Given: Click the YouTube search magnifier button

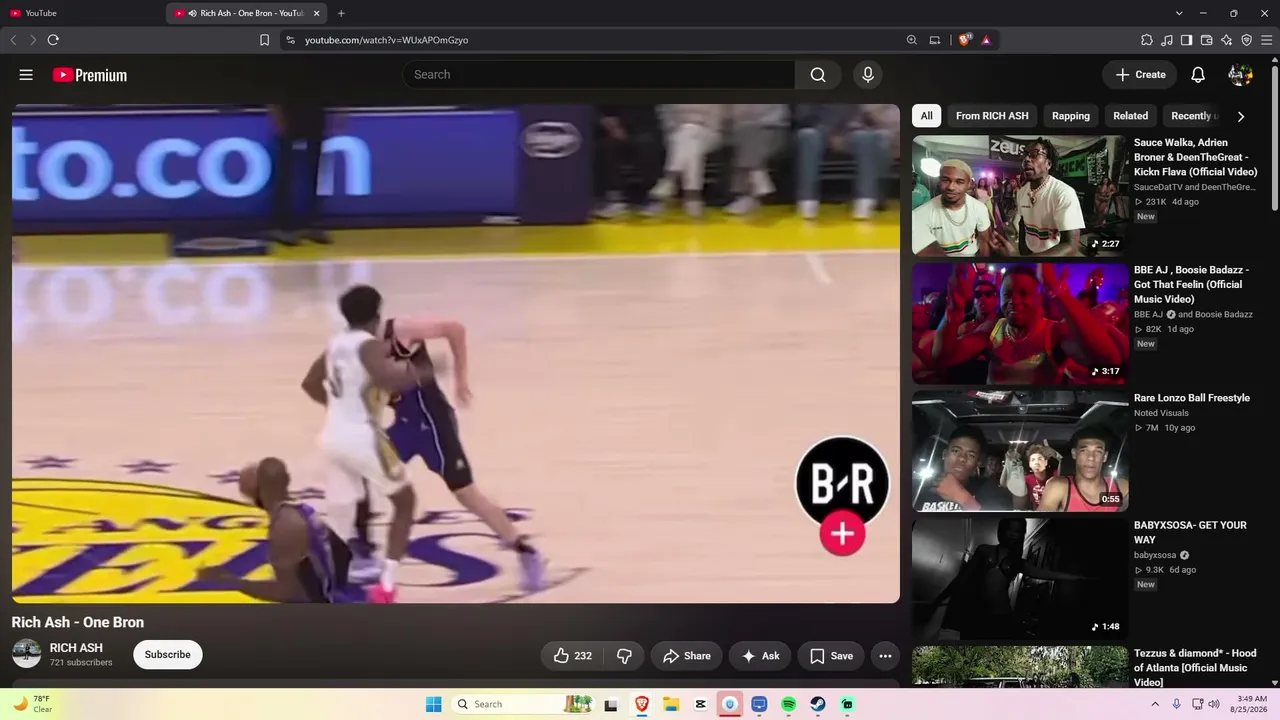Looking at the screenshot, I should [x=818, y=75].
